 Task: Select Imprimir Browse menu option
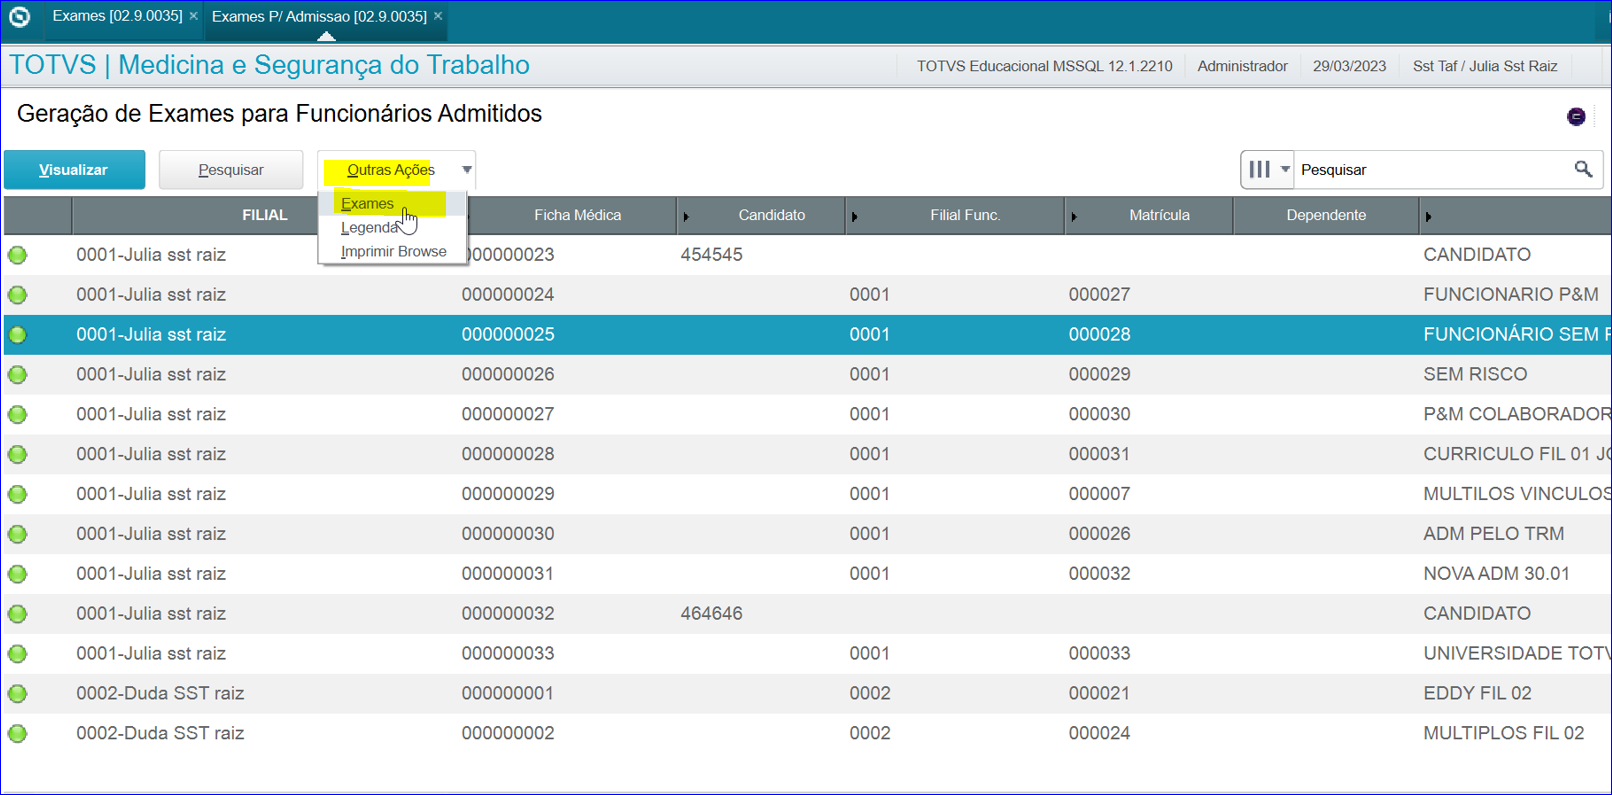(x=393, y=252)
